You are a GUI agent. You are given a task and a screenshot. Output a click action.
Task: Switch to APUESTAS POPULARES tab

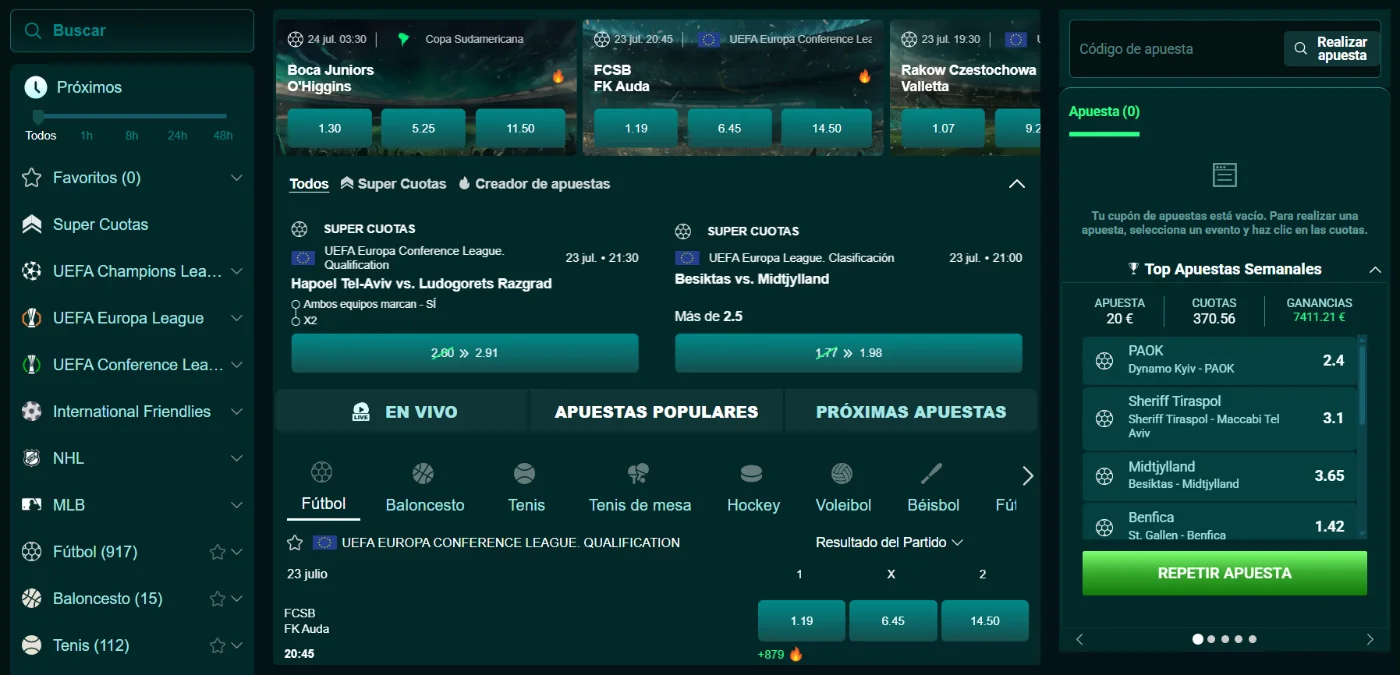pos(656,412)
